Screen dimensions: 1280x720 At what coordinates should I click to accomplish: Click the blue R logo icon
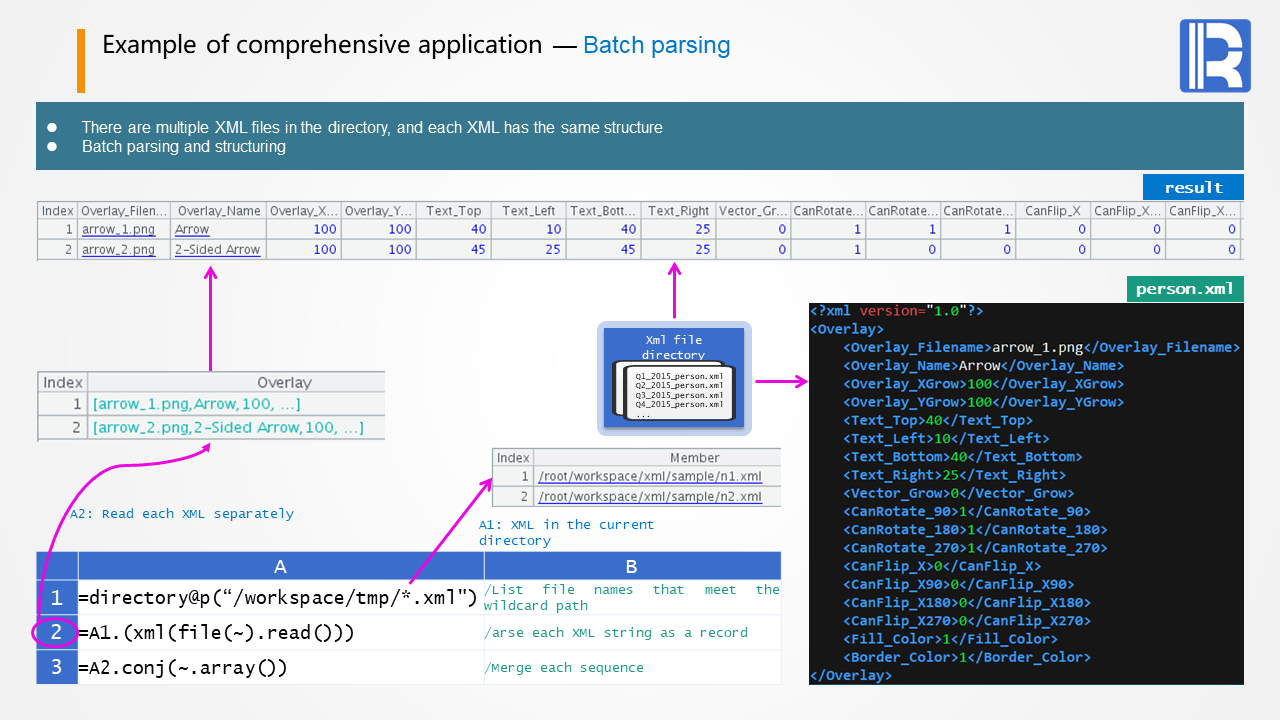[x=1215, y=56]
